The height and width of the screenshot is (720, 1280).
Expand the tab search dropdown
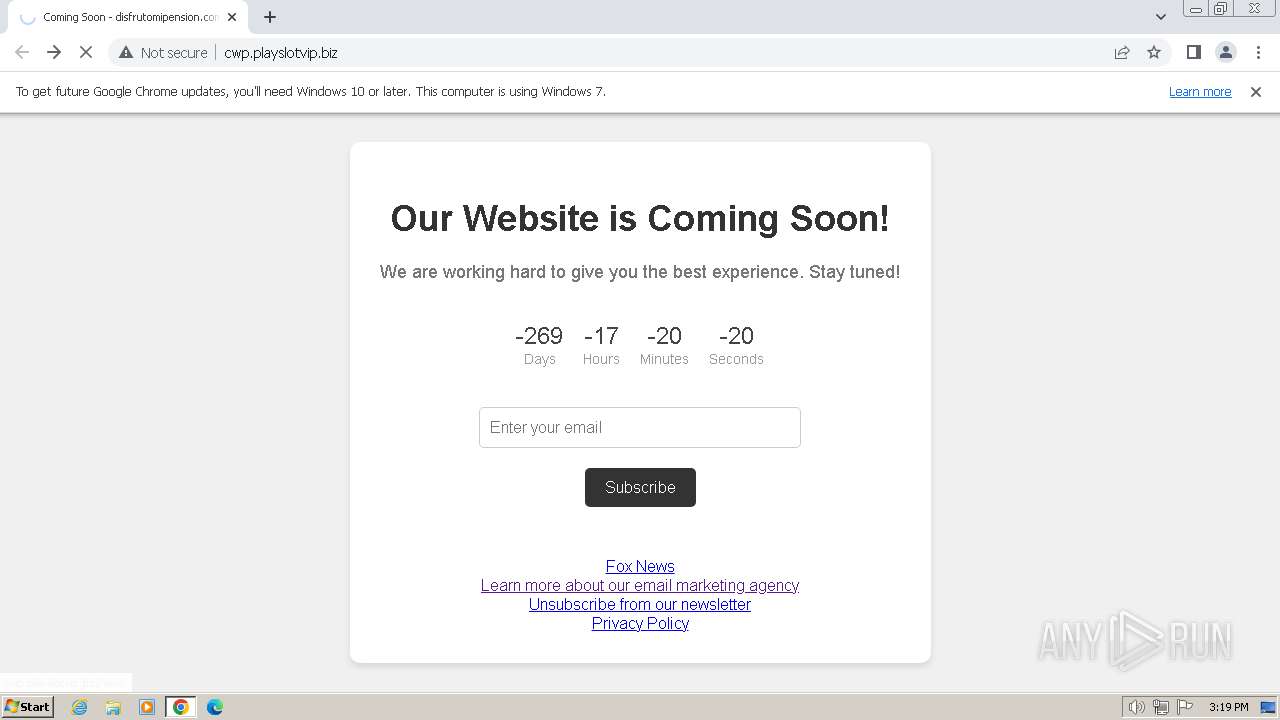coord(1161,17)
